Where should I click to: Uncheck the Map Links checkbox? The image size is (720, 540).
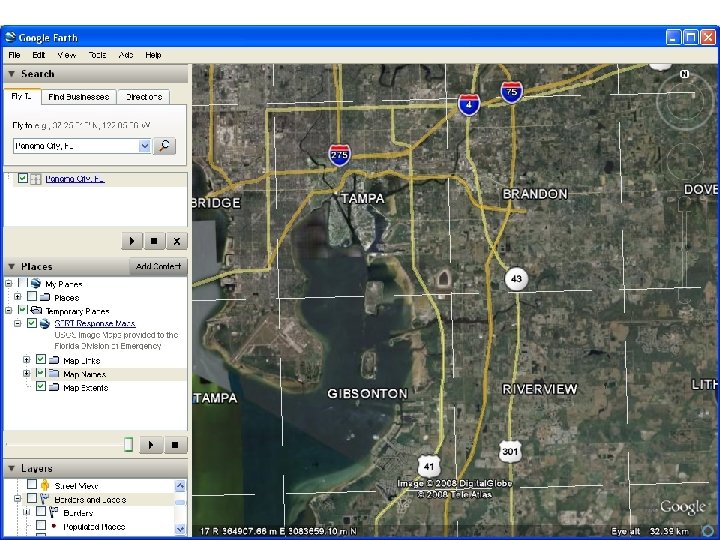click(x=40, y=359)
